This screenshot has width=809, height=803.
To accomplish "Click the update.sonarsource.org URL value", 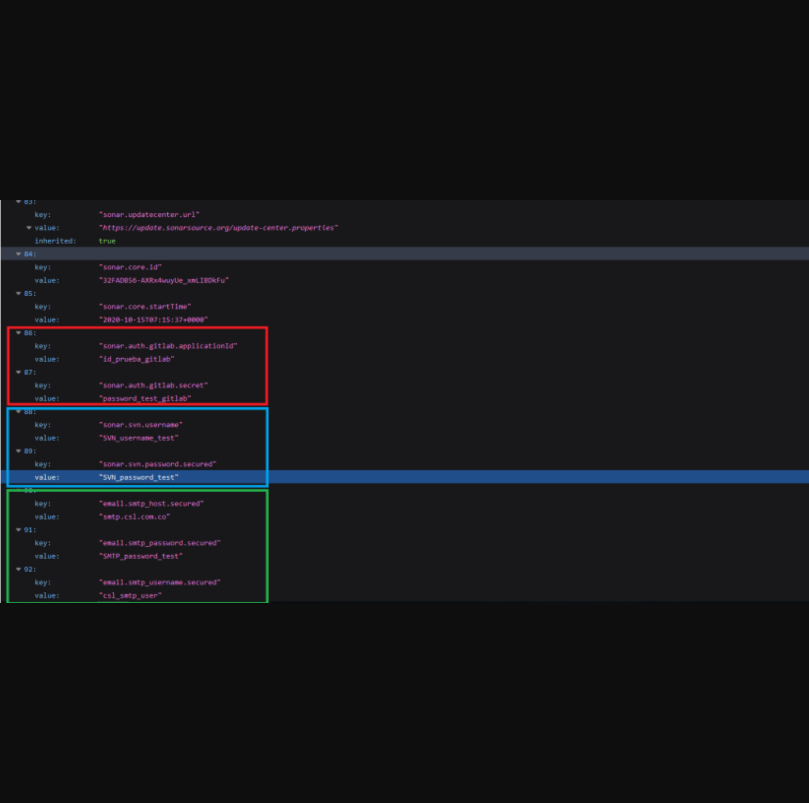I will pos(218,228).
